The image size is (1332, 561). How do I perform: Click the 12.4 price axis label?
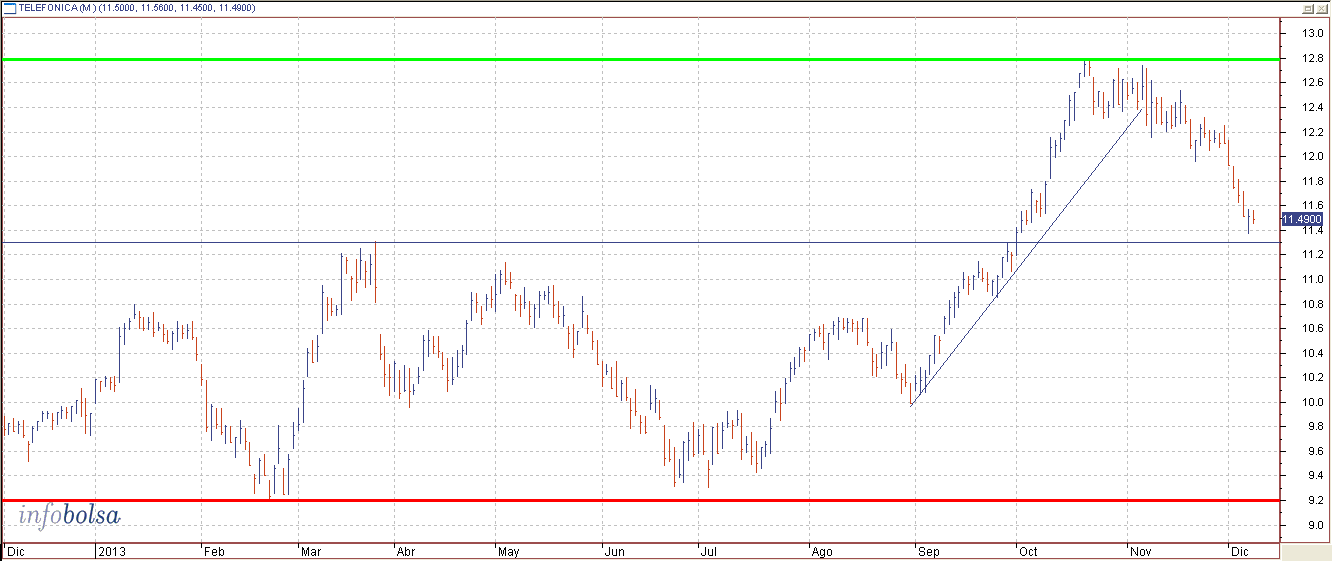(x=1312, y=107)
